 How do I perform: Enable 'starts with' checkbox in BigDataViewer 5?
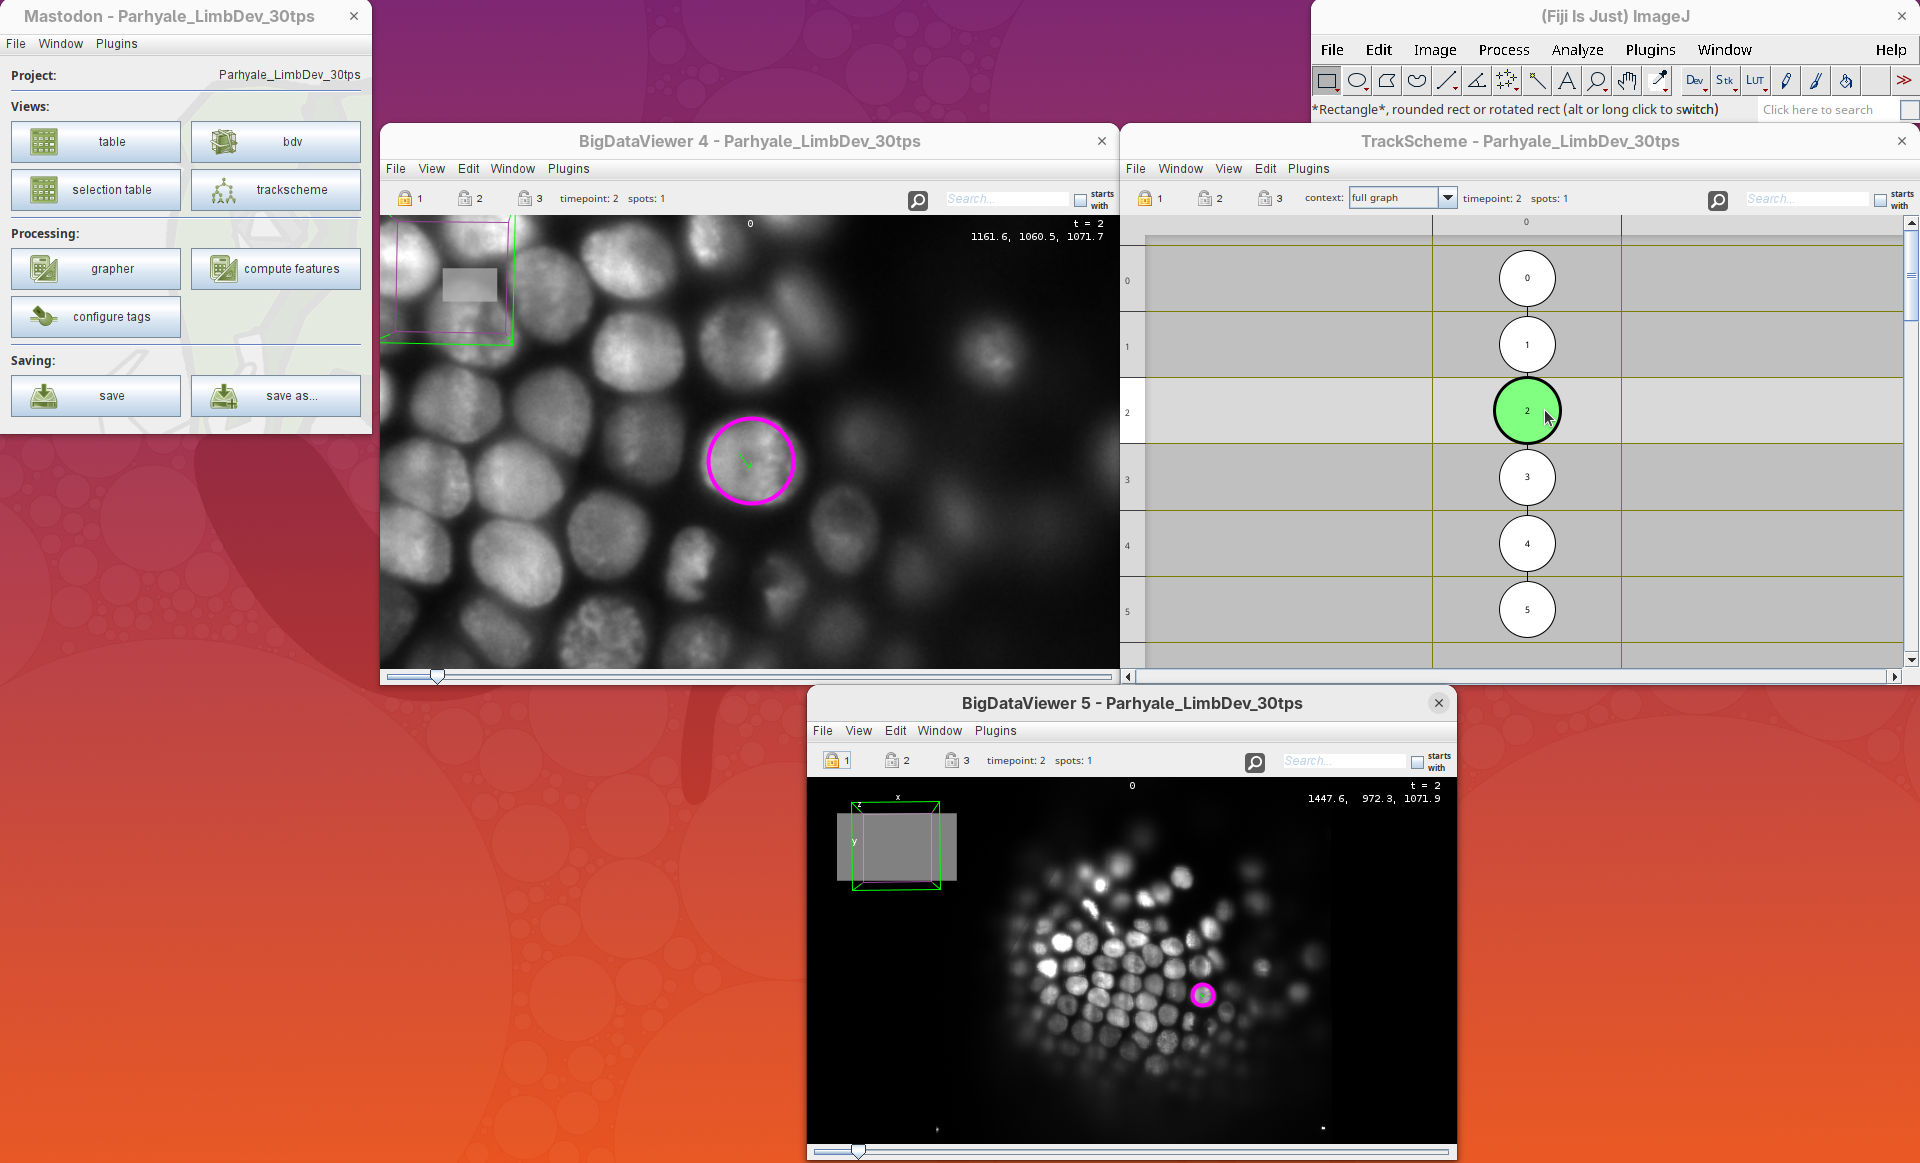(x=1417, y=762)
